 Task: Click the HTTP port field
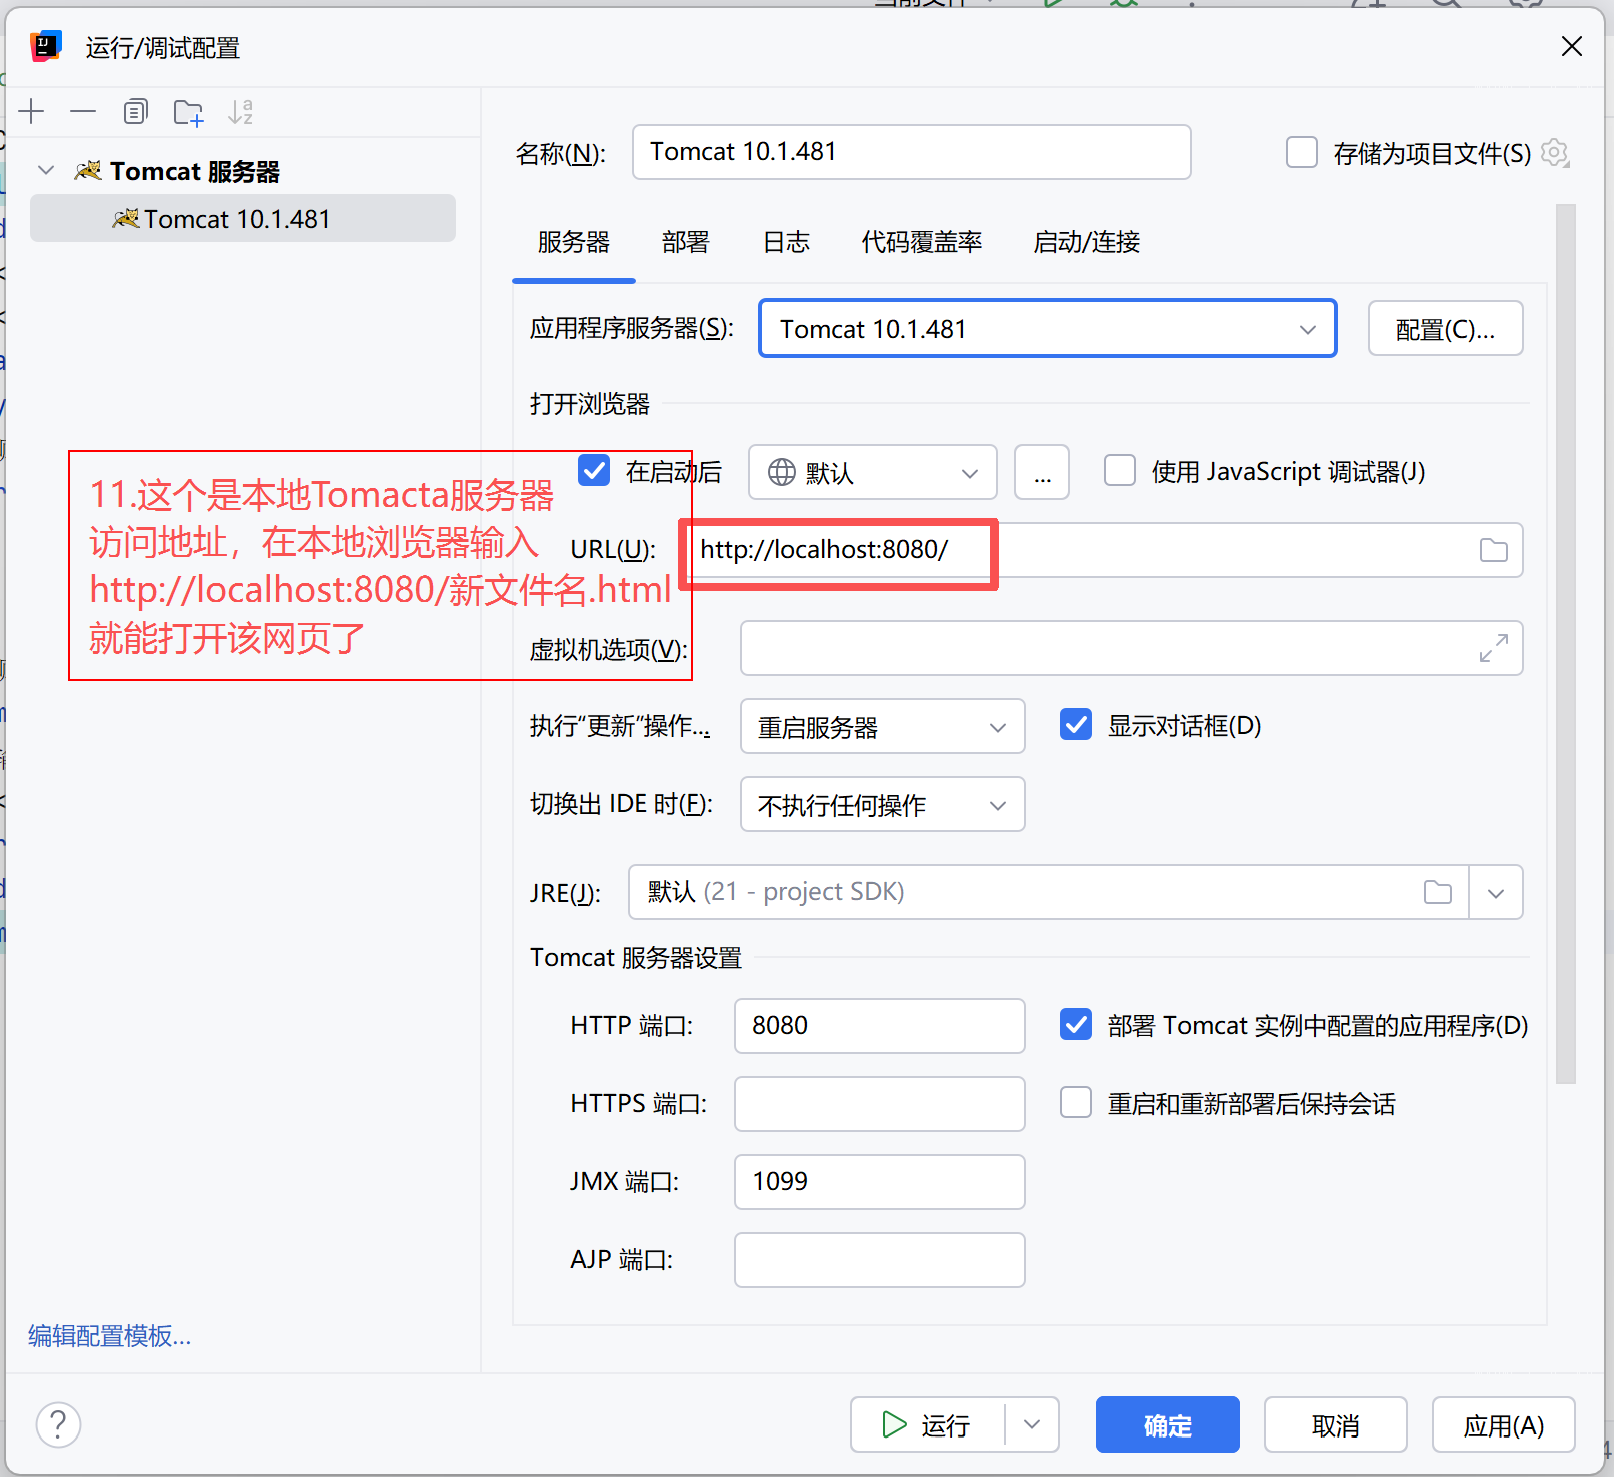pos(880,1026)
